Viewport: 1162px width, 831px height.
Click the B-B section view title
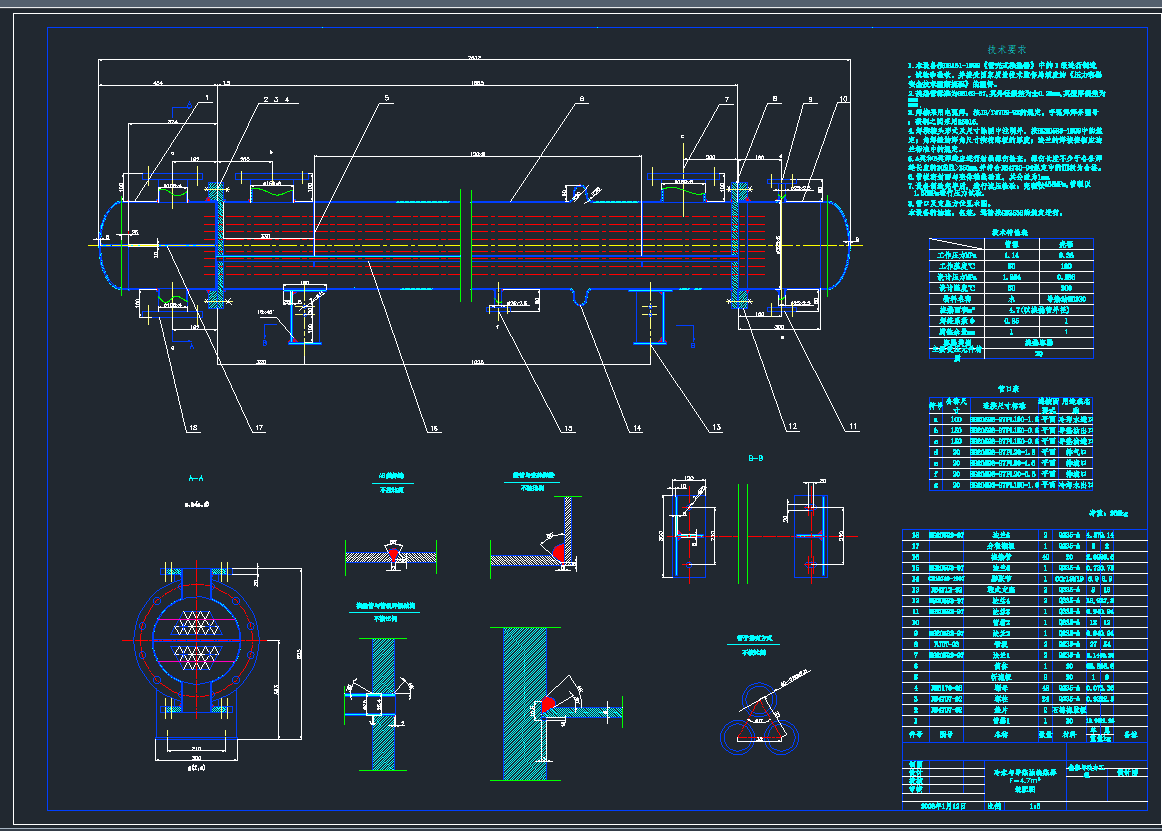(756, 459)
